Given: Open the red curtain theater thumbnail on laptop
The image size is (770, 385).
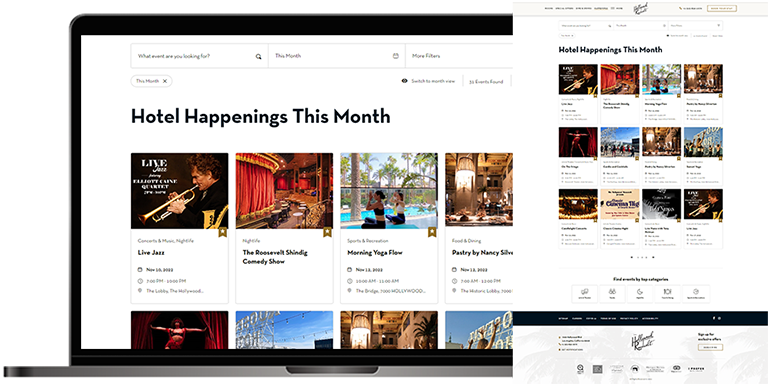Looking at the screenshot, I should point(284,191).
